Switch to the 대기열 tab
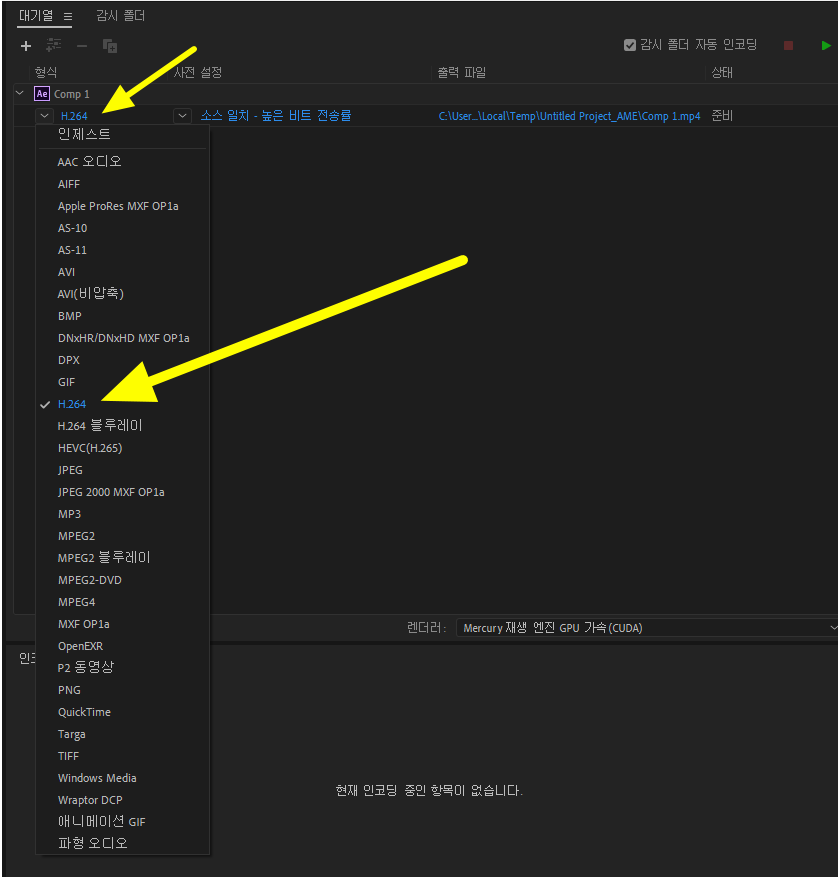Image resolution: width=838 pixels, height=877 pixels. tap(36, 16)
